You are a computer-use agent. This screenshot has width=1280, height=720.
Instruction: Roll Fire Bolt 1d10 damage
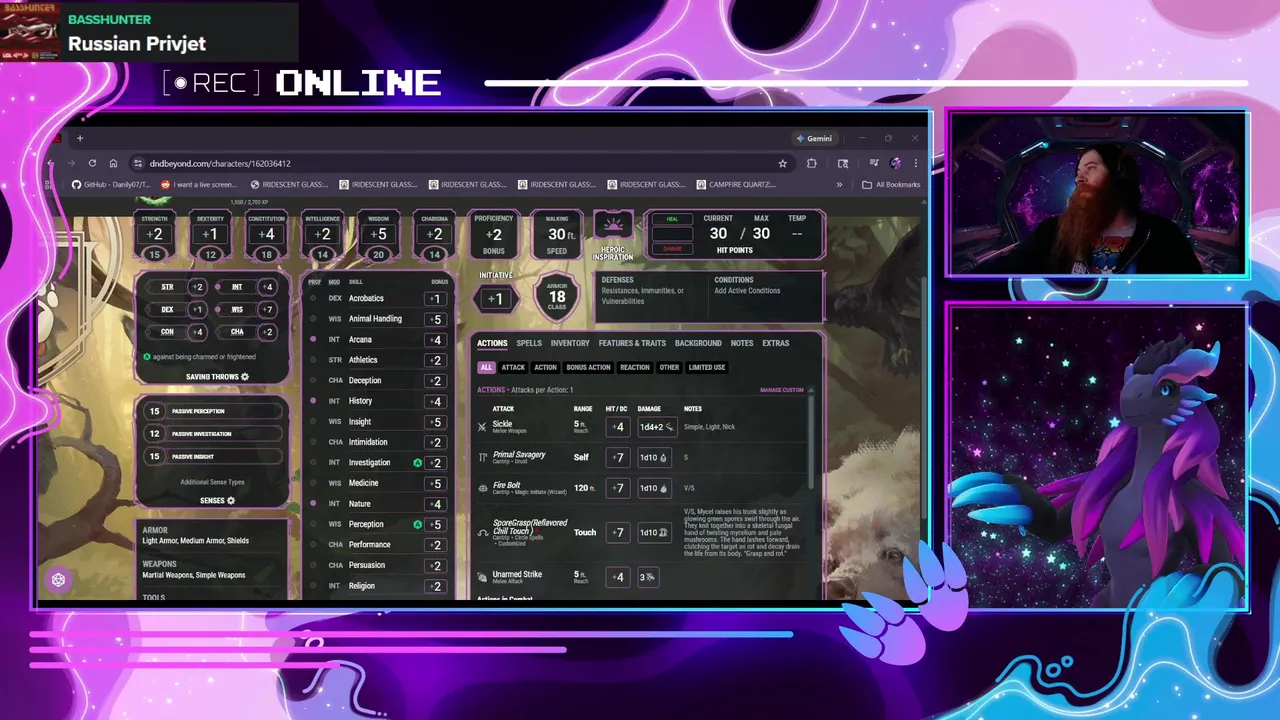point(654,488)
